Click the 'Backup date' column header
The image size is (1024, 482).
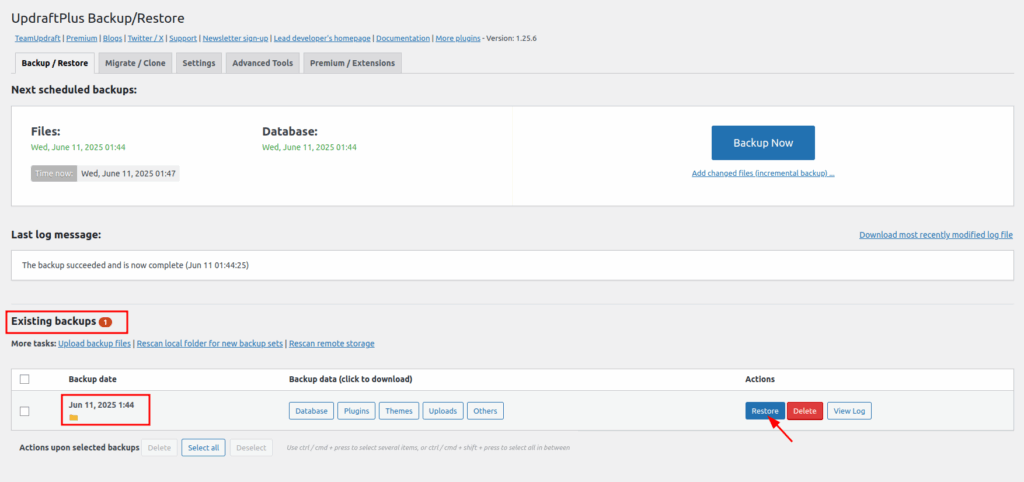click(x=93, y=379)
